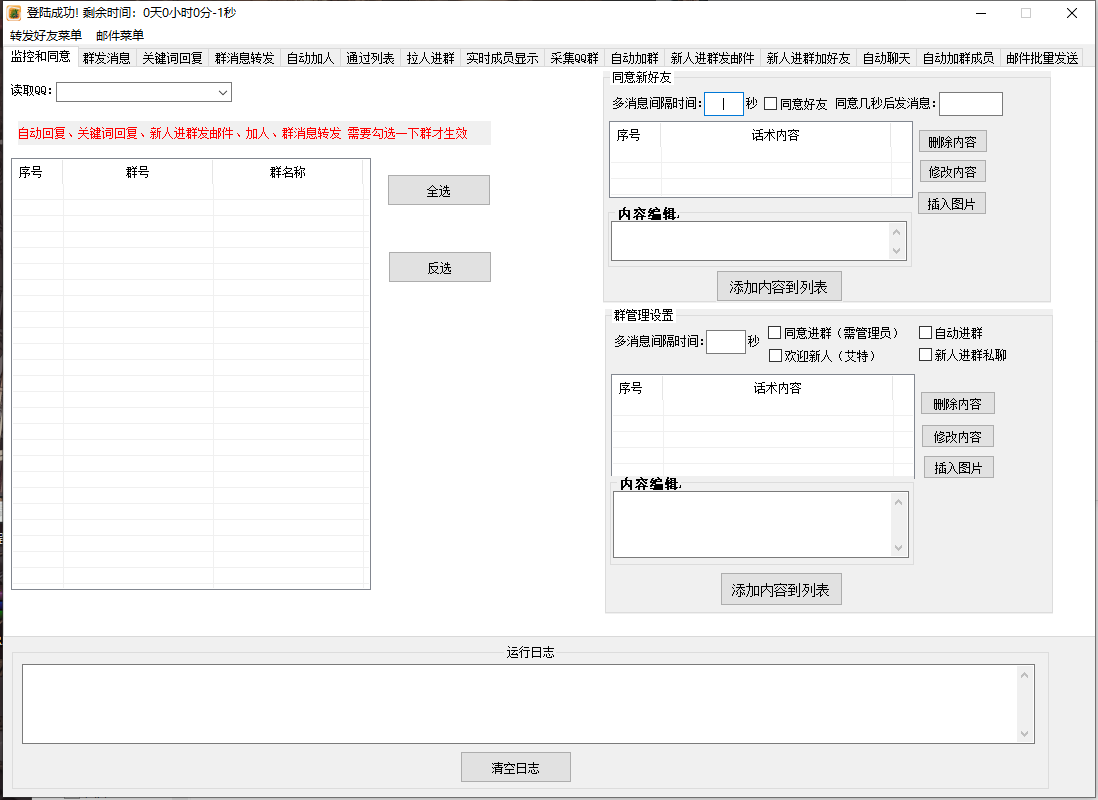
Task: Click the 反选 button
Action: click(x=439, y=267)
